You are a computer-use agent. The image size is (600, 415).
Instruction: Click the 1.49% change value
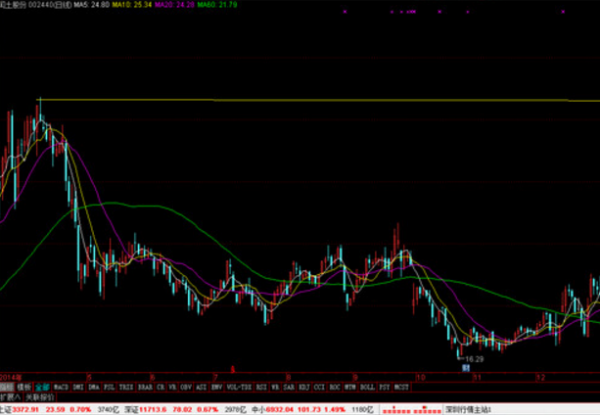335,410
